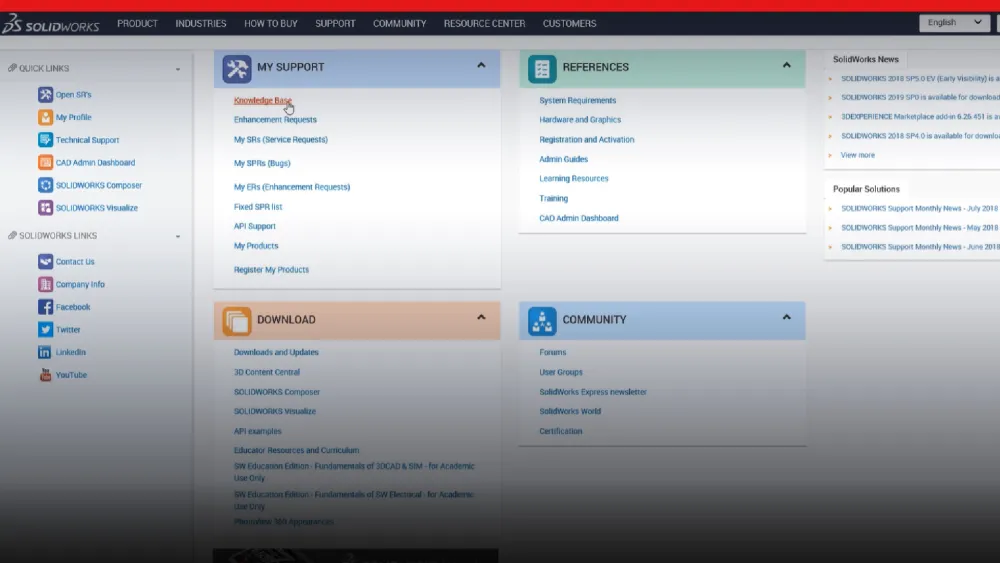The width and height of the screenshot is (1000, 563).
Task: Open the Resource Center menu
Action: 484,24
